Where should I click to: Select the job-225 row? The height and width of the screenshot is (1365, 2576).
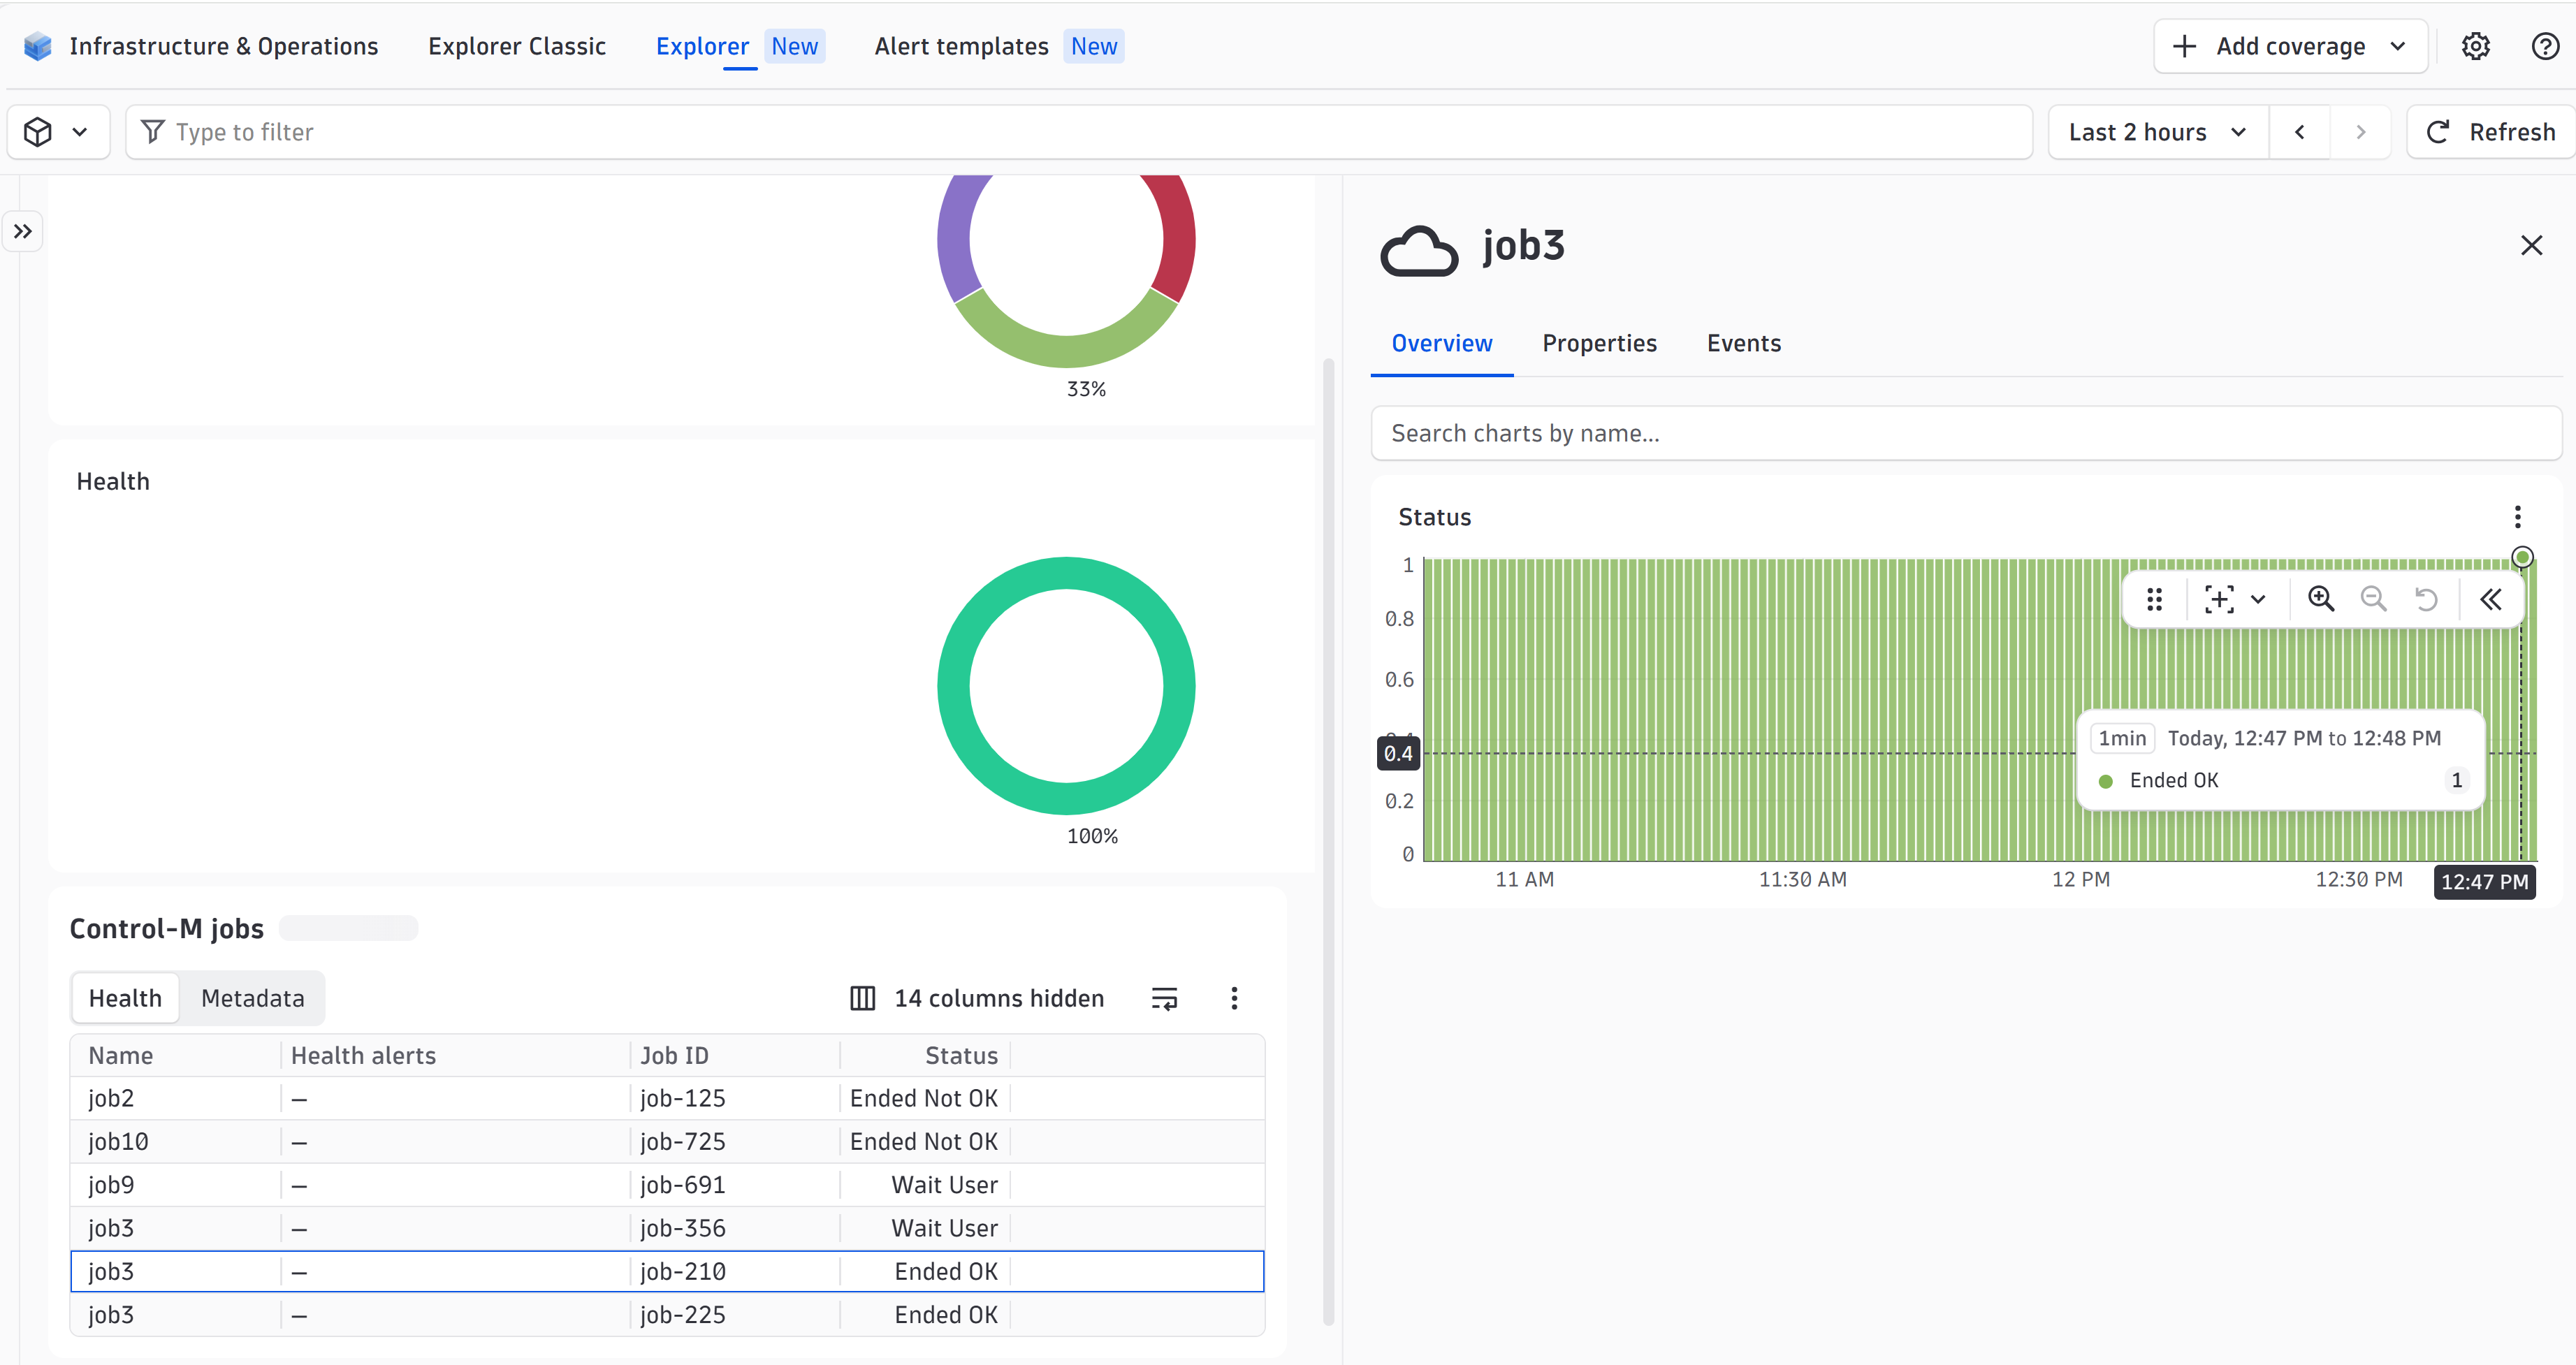click(x=667, y=1315)
